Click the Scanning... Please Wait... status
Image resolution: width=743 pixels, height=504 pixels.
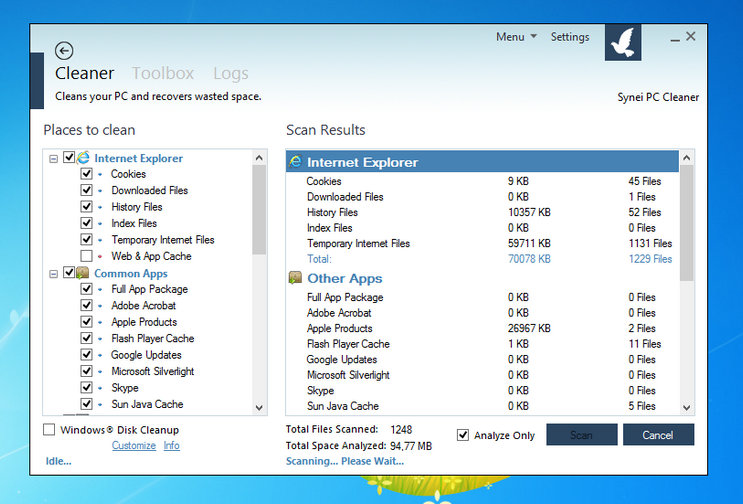[345, 461]
